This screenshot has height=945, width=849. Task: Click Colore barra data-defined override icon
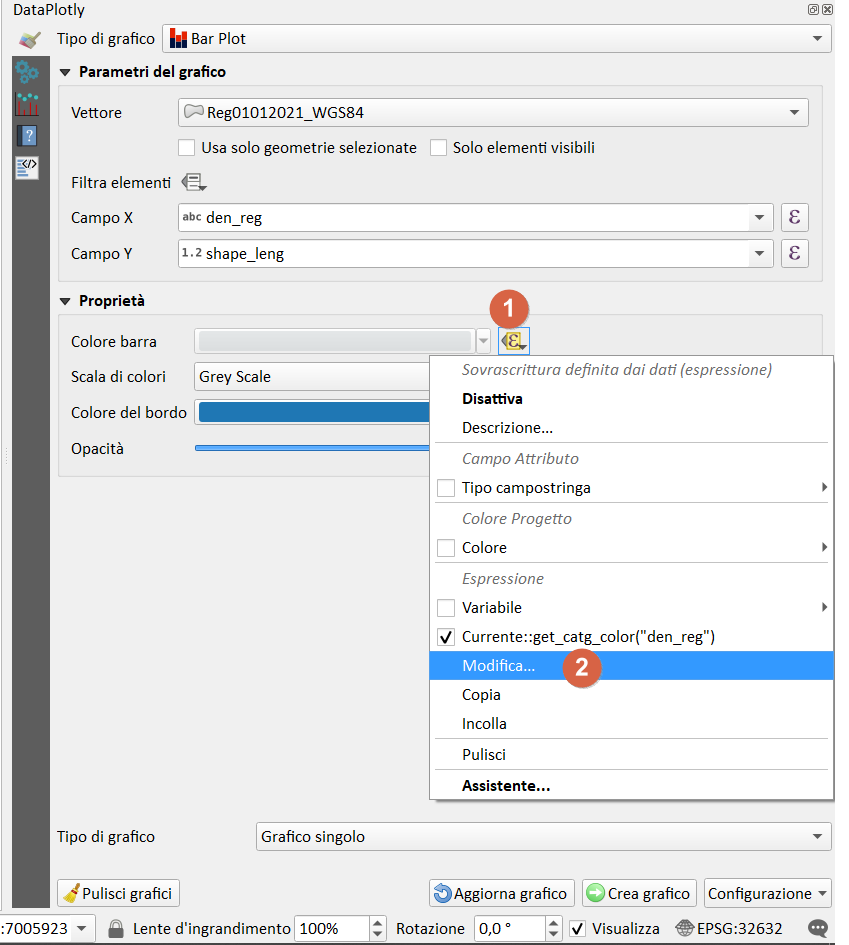(514, 341)
